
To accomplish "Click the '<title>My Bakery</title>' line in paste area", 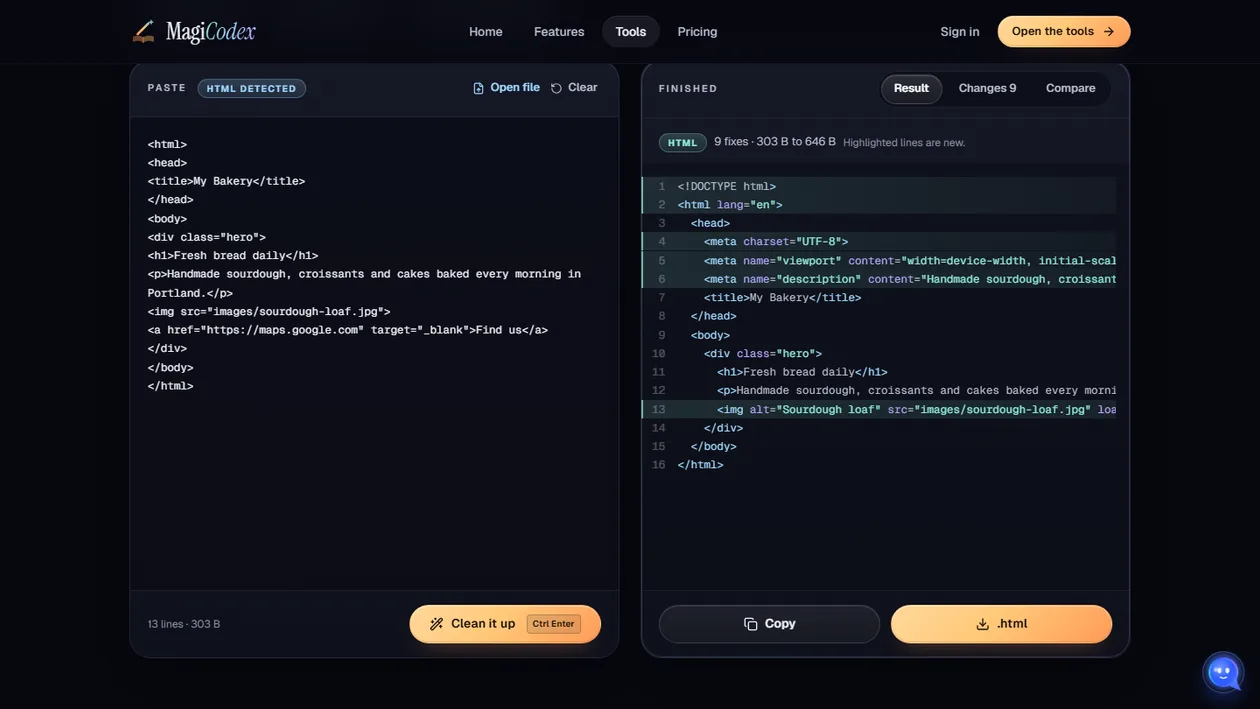I will coord(226,181).
